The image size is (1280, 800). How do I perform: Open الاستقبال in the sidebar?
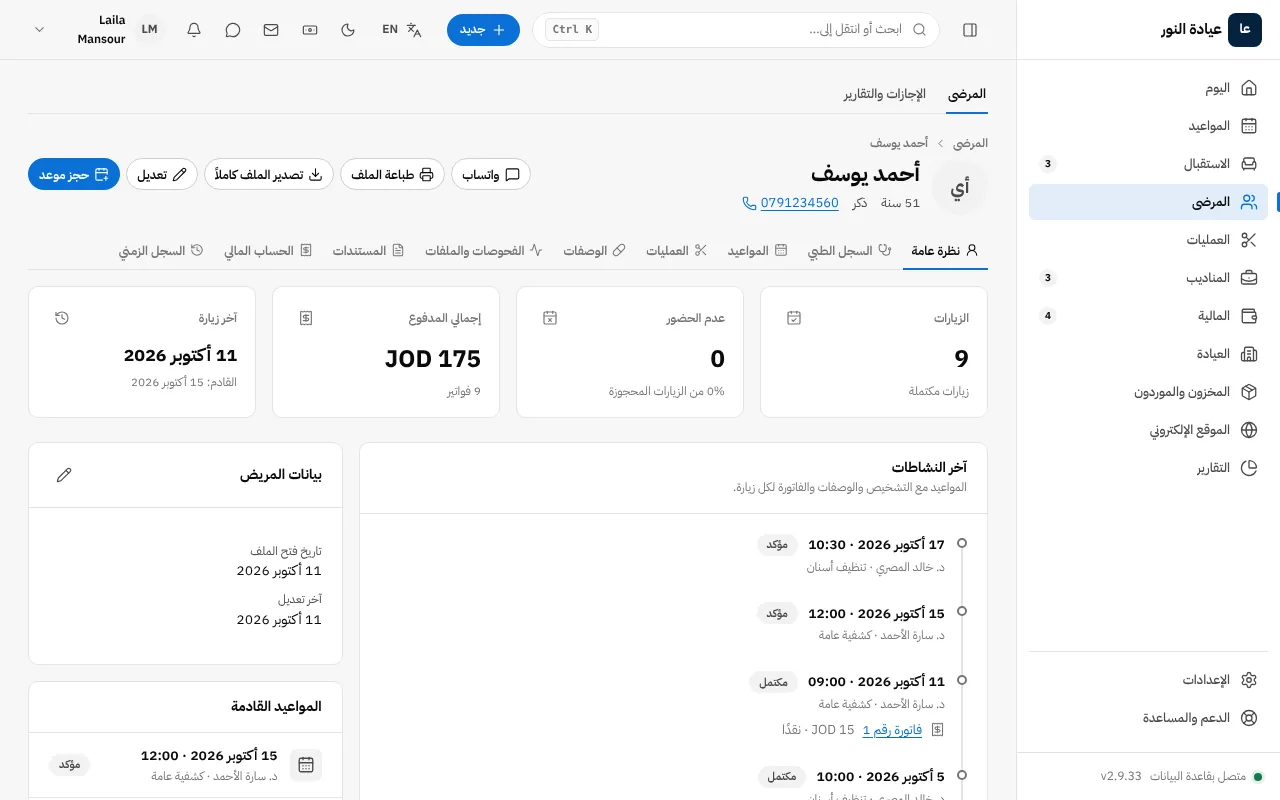point(1148,164)
